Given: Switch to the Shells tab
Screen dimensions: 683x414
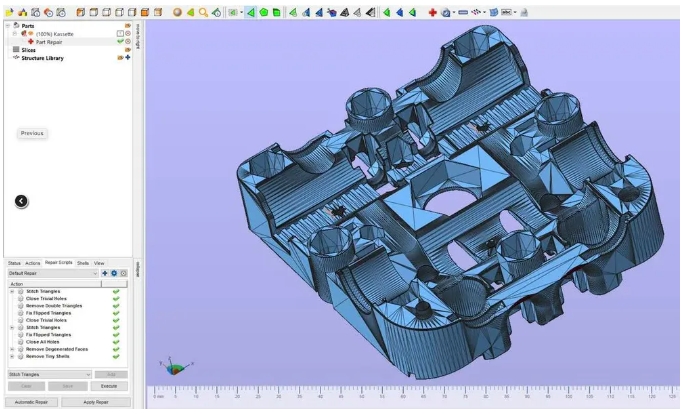Looking at the screenshot, I should click(83, 263).
